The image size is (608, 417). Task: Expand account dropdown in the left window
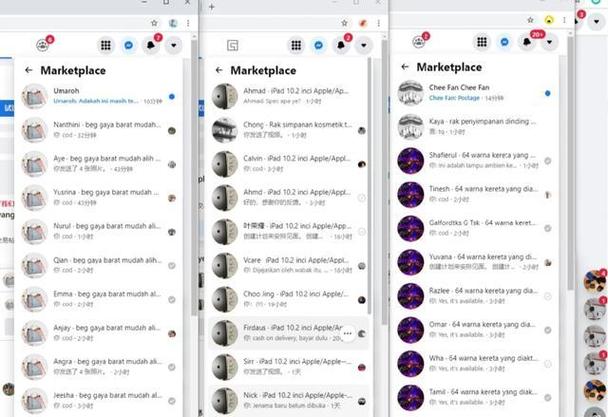click(174, 45)
